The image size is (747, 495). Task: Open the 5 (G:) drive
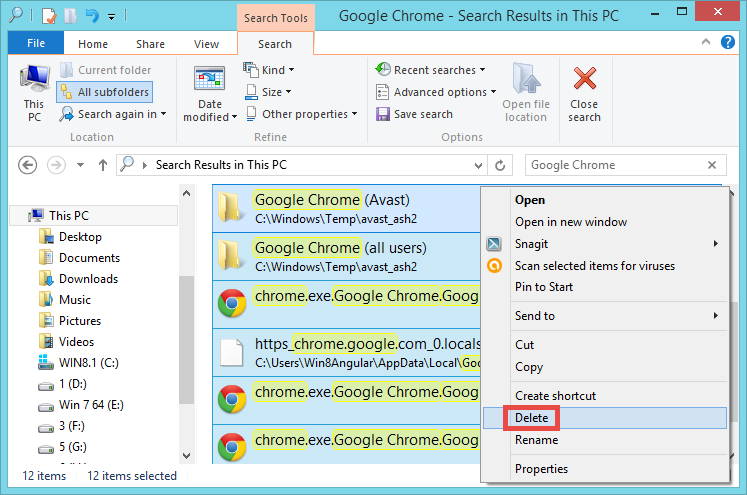(x=63, y=446)
